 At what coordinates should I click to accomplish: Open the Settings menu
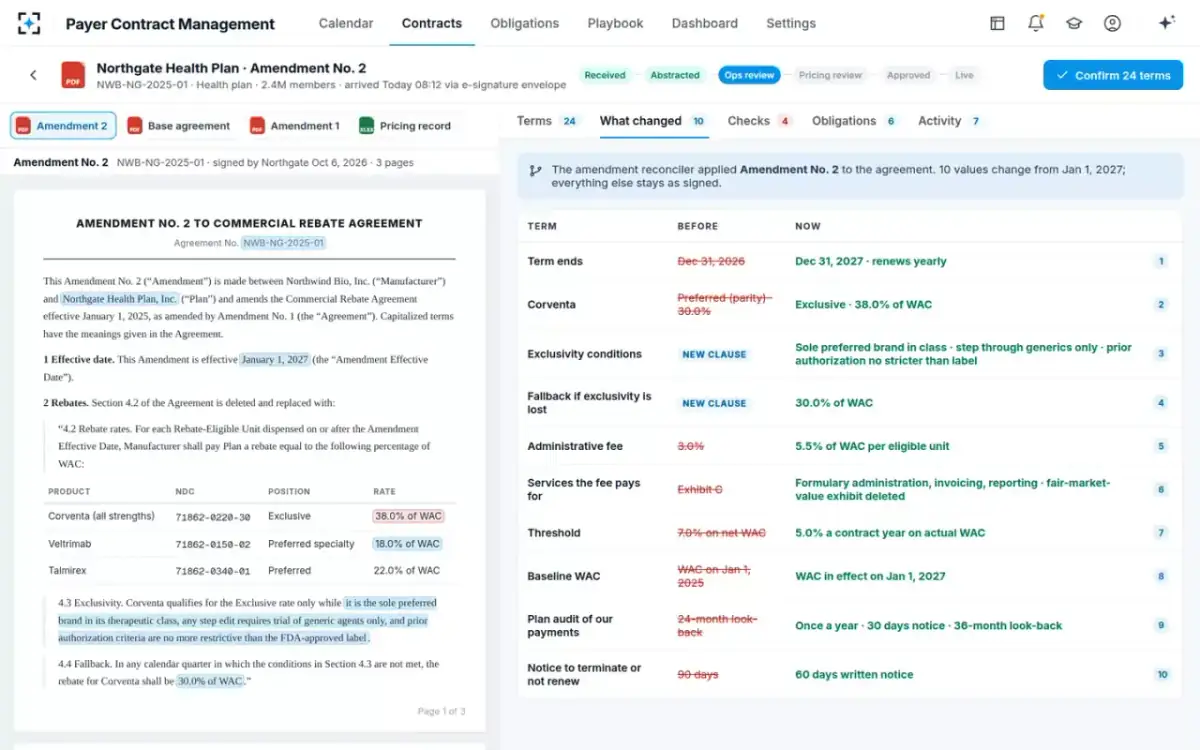(x=791, y=23)
